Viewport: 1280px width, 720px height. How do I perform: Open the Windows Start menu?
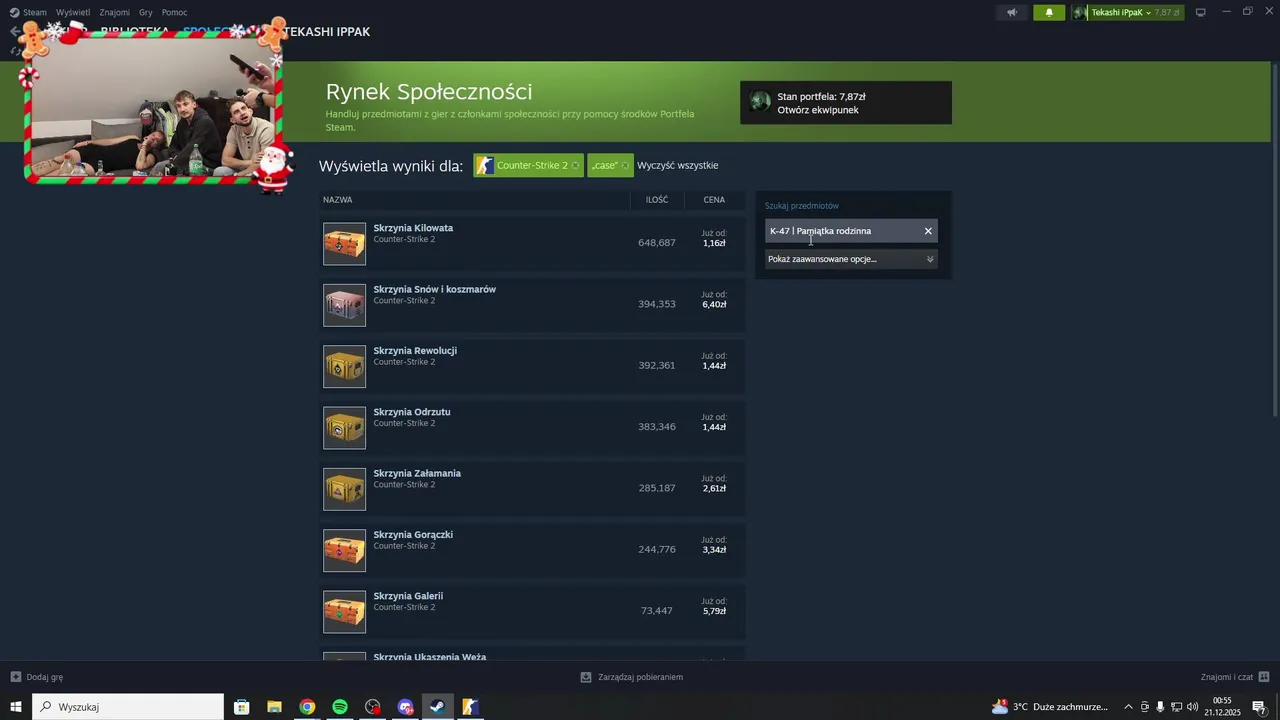point(16,707)
